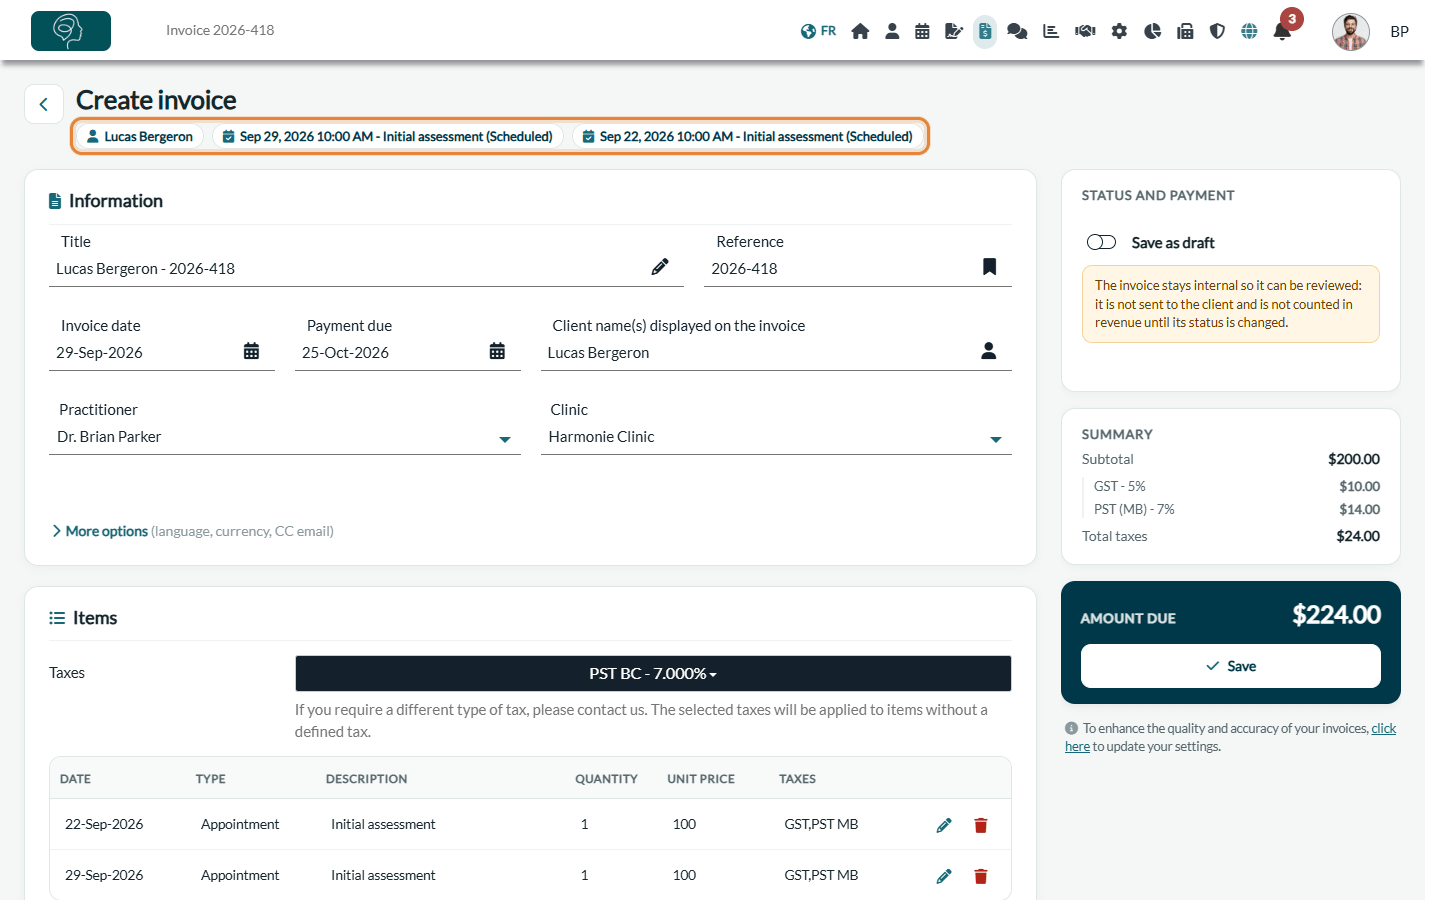Click the Reference bookmark icon

click(989, 267)
